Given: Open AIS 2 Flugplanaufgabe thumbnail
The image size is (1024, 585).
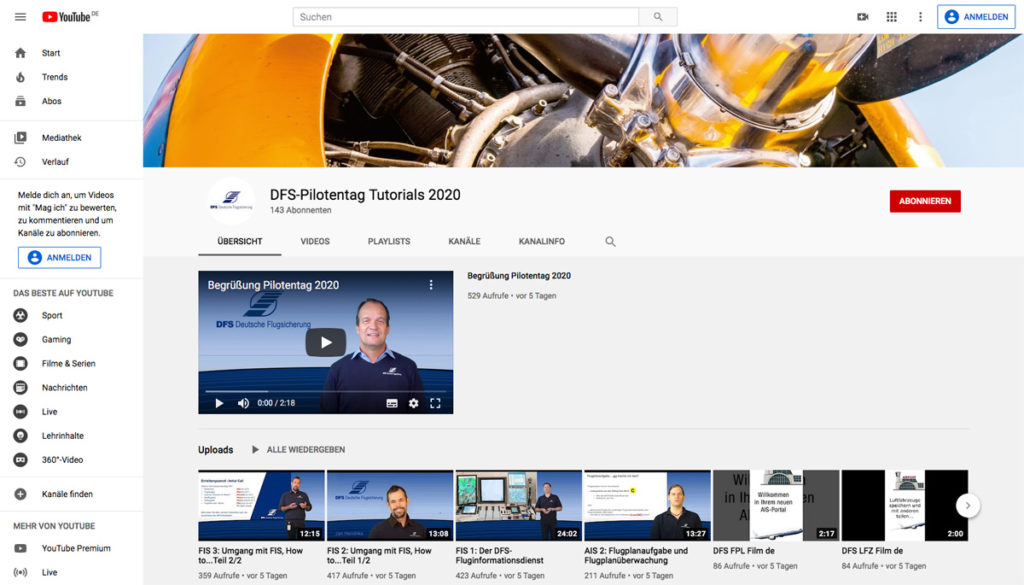Looking at the screenshot, I should click(647, 505).
